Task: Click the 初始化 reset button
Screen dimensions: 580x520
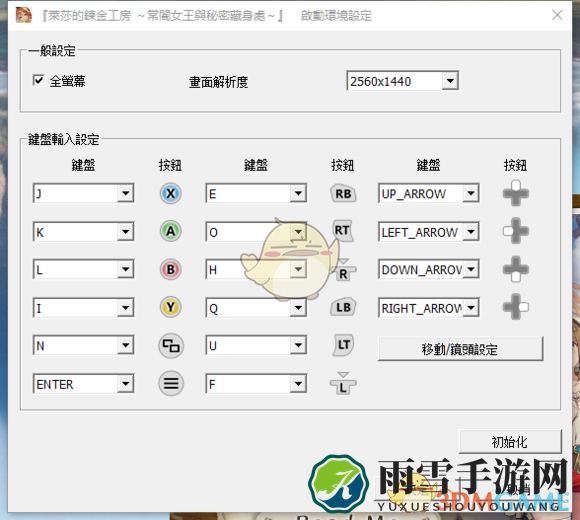Action: coord(510,441)
